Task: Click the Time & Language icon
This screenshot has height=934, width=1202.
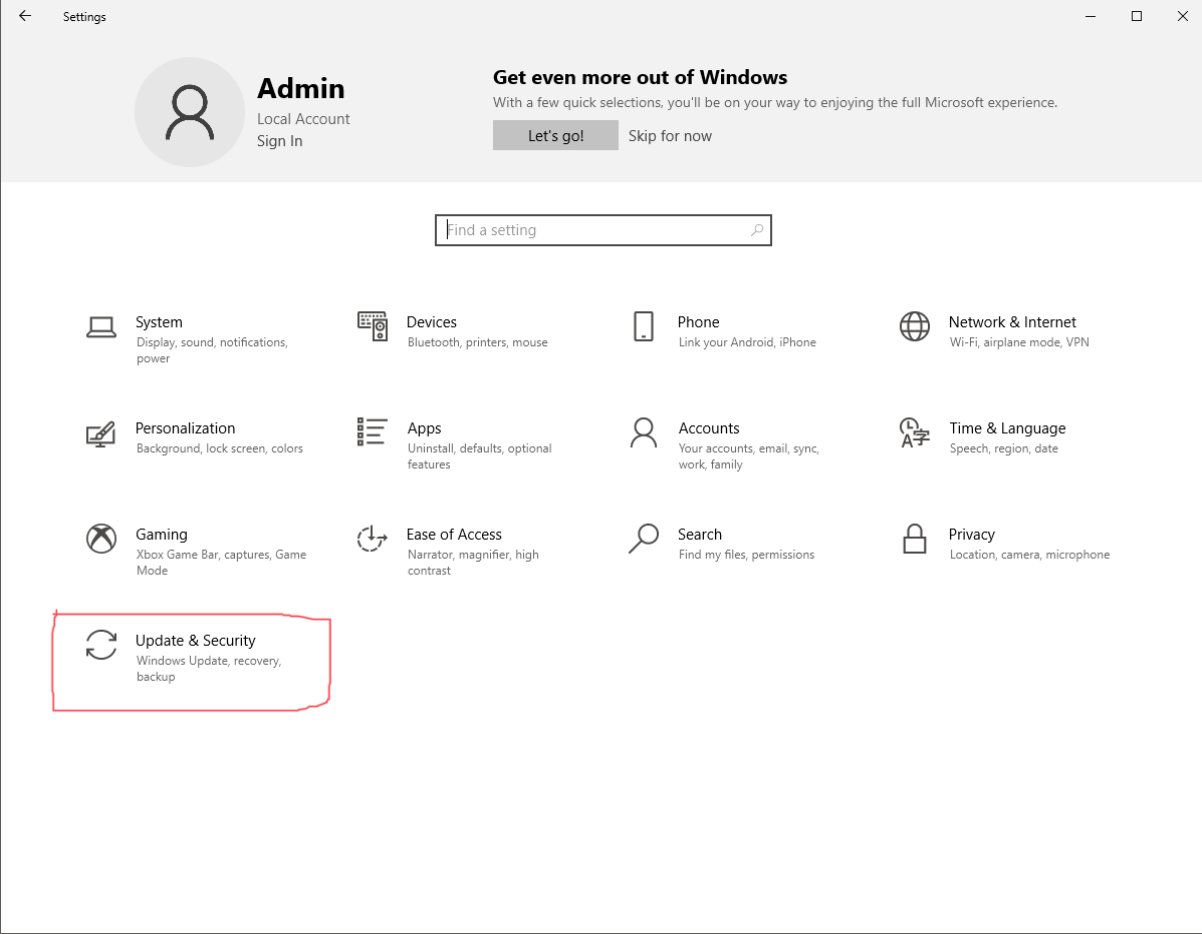Action: click(914, 433)
